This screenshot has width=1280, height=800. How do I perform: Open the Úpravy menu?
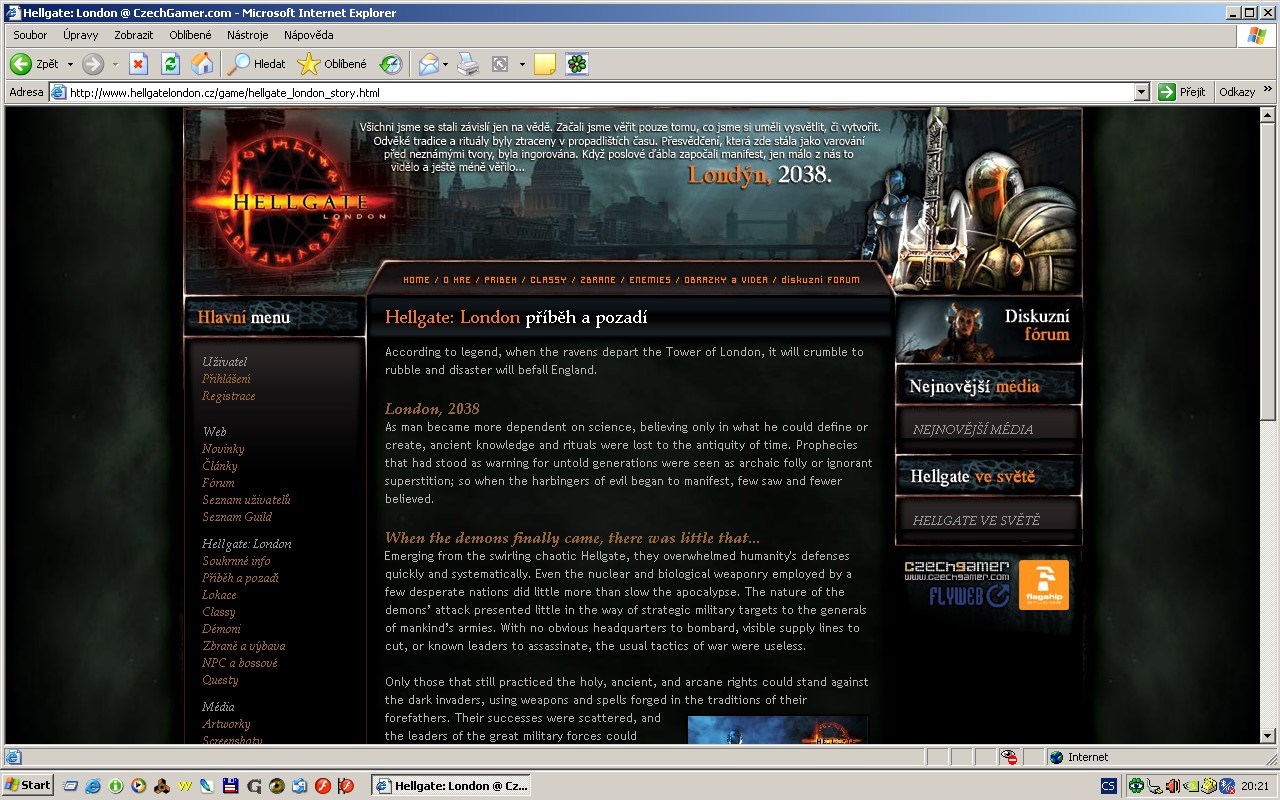(80, 35)
